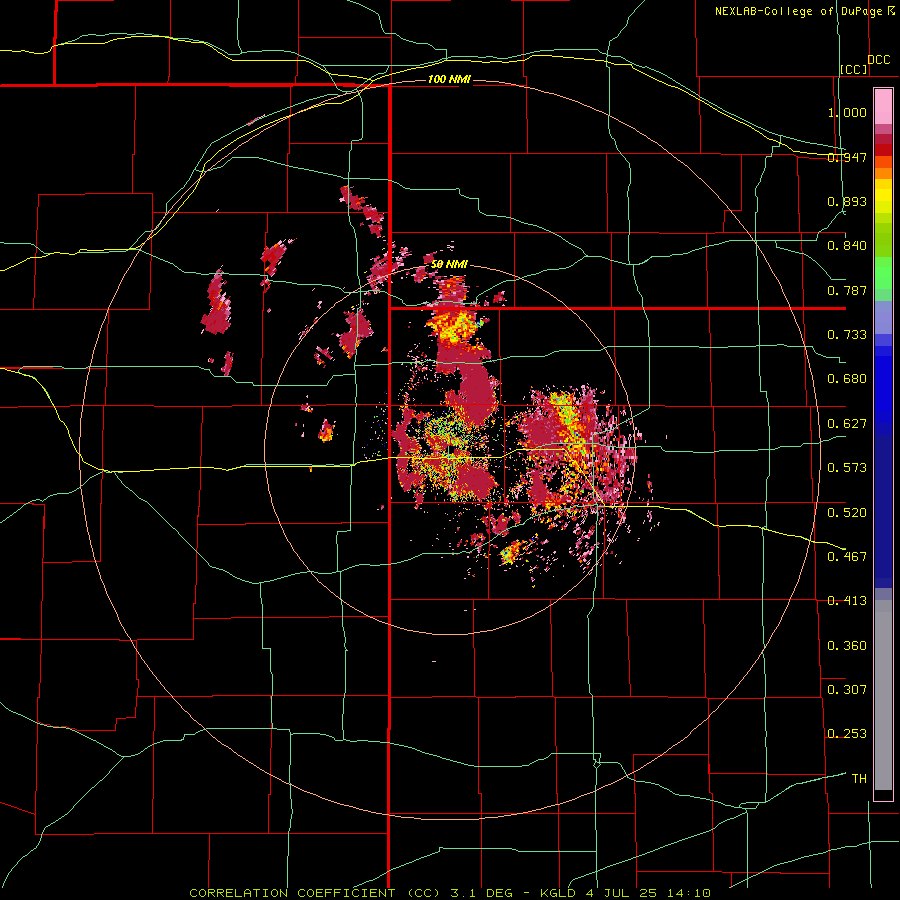This screenshot has width=900, height=900.
Task: Click the 0.627 scale value
Action: [x=847, y=424]
